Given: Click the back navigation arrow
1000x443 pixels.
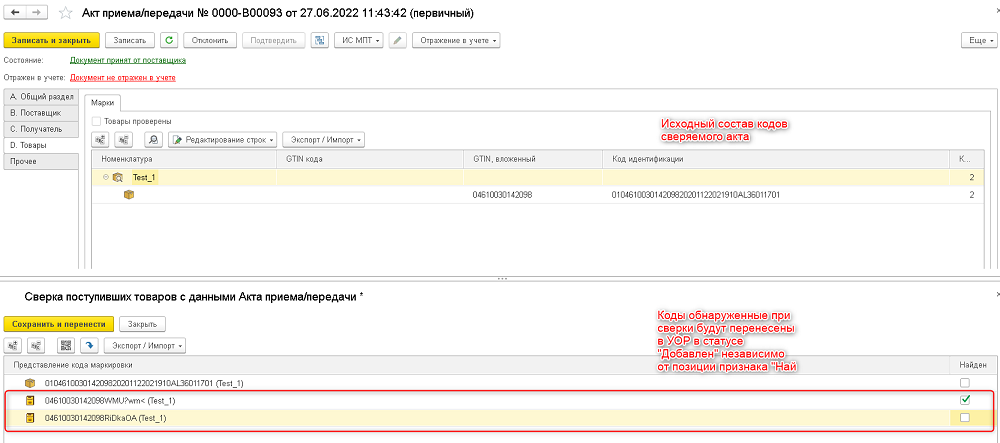Looking at the screenshot, I should pos(16,13).
